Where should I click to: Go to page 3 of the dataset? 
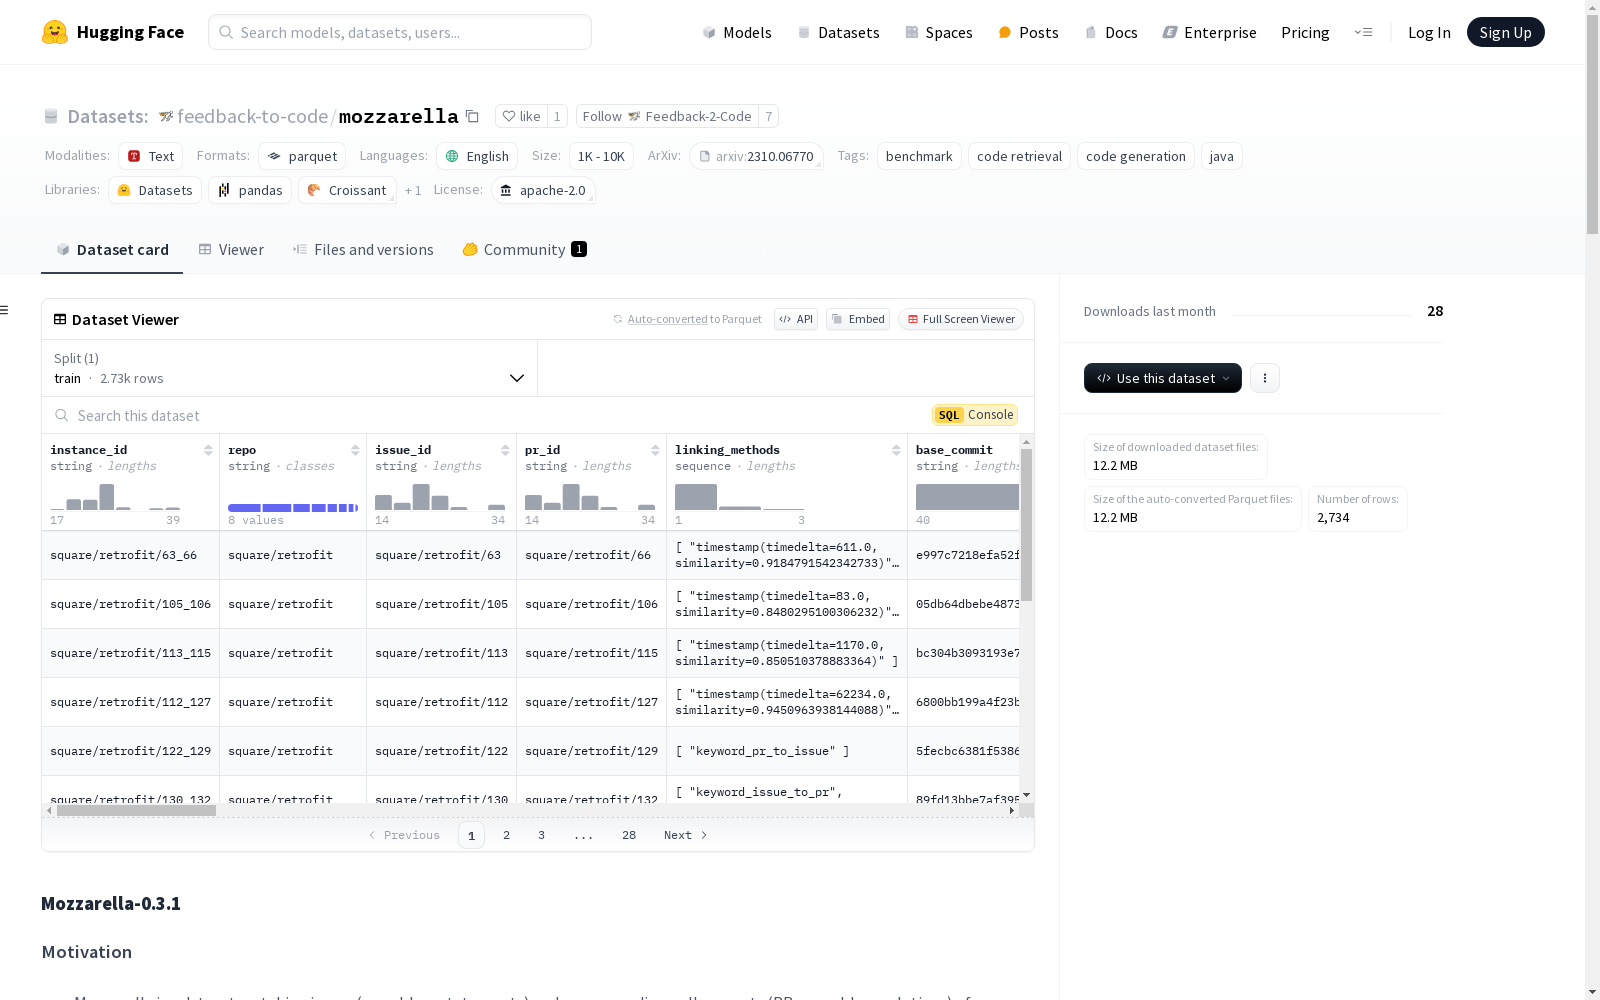[542, 835]
